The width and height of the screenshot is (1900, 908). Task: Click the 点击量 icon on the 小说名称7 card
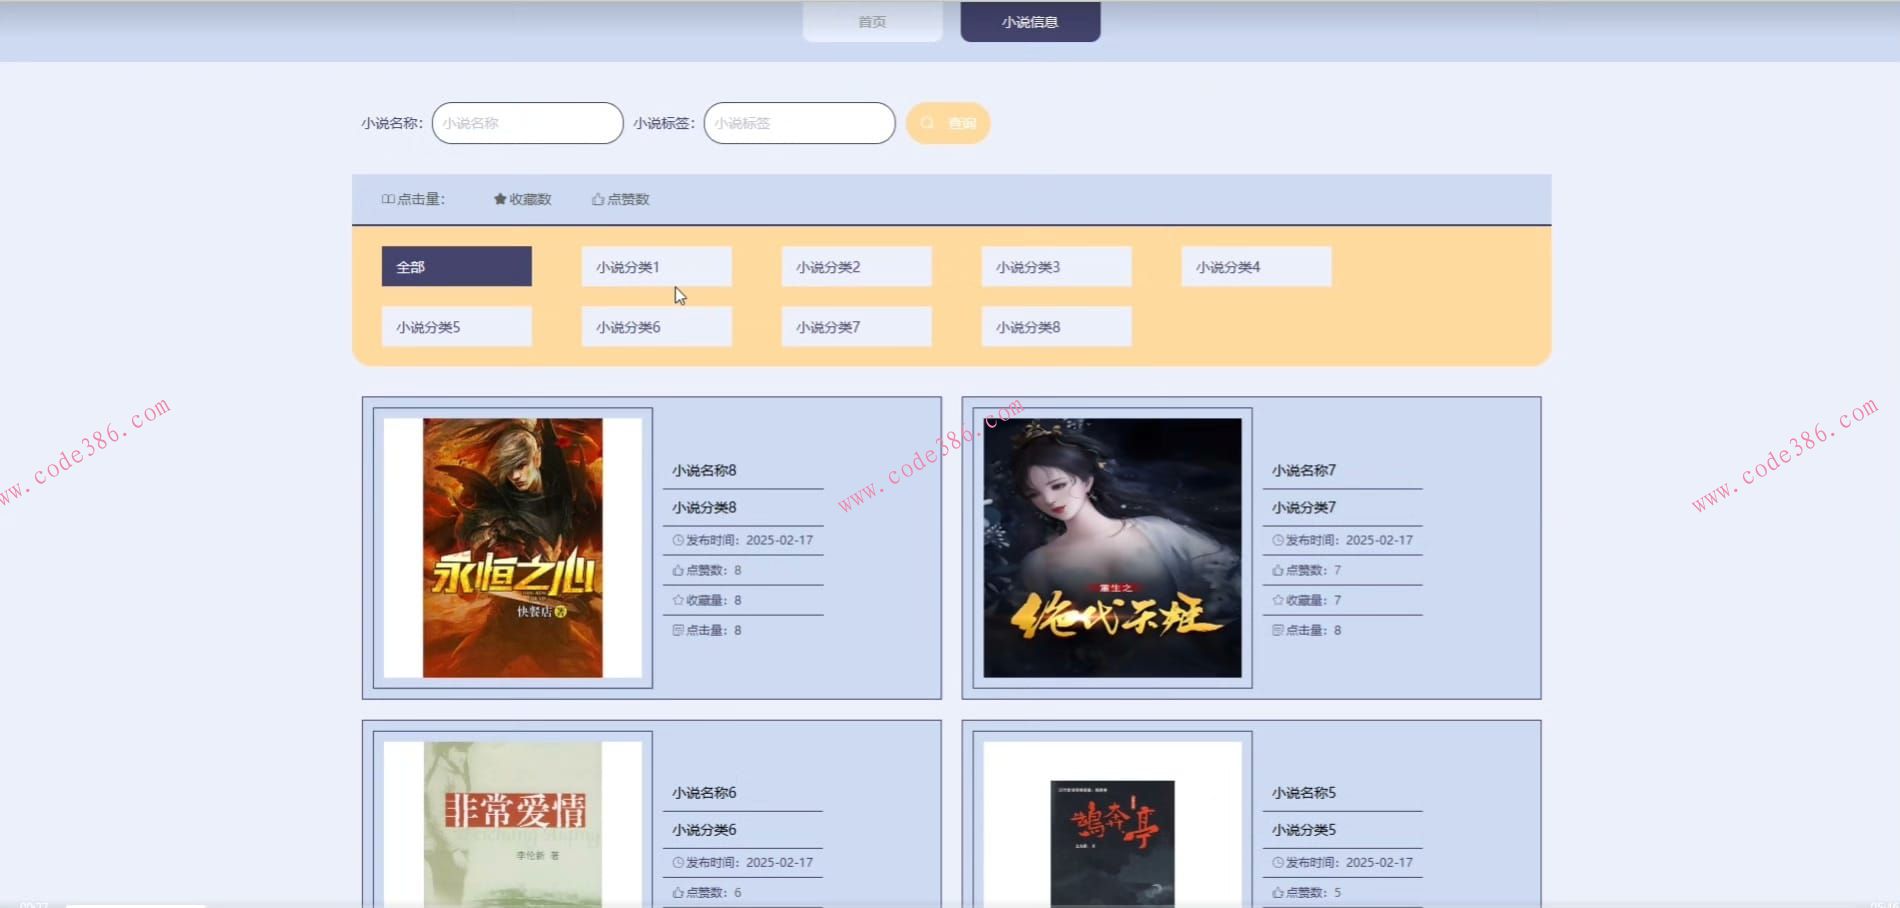click(x=1276, y=630)
